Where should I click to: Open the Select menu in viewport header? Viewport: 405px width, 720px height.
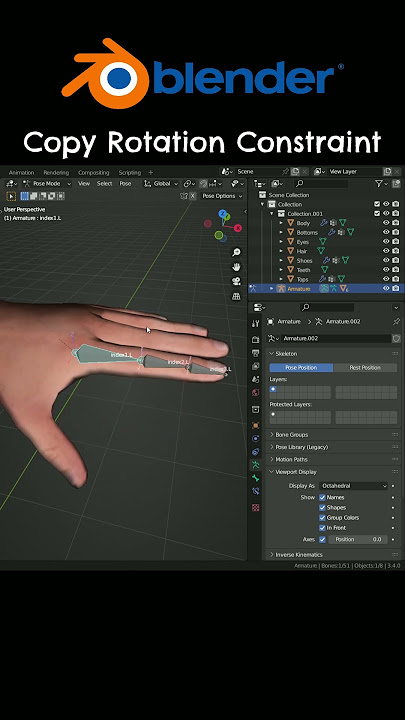[x=105, y=184]
